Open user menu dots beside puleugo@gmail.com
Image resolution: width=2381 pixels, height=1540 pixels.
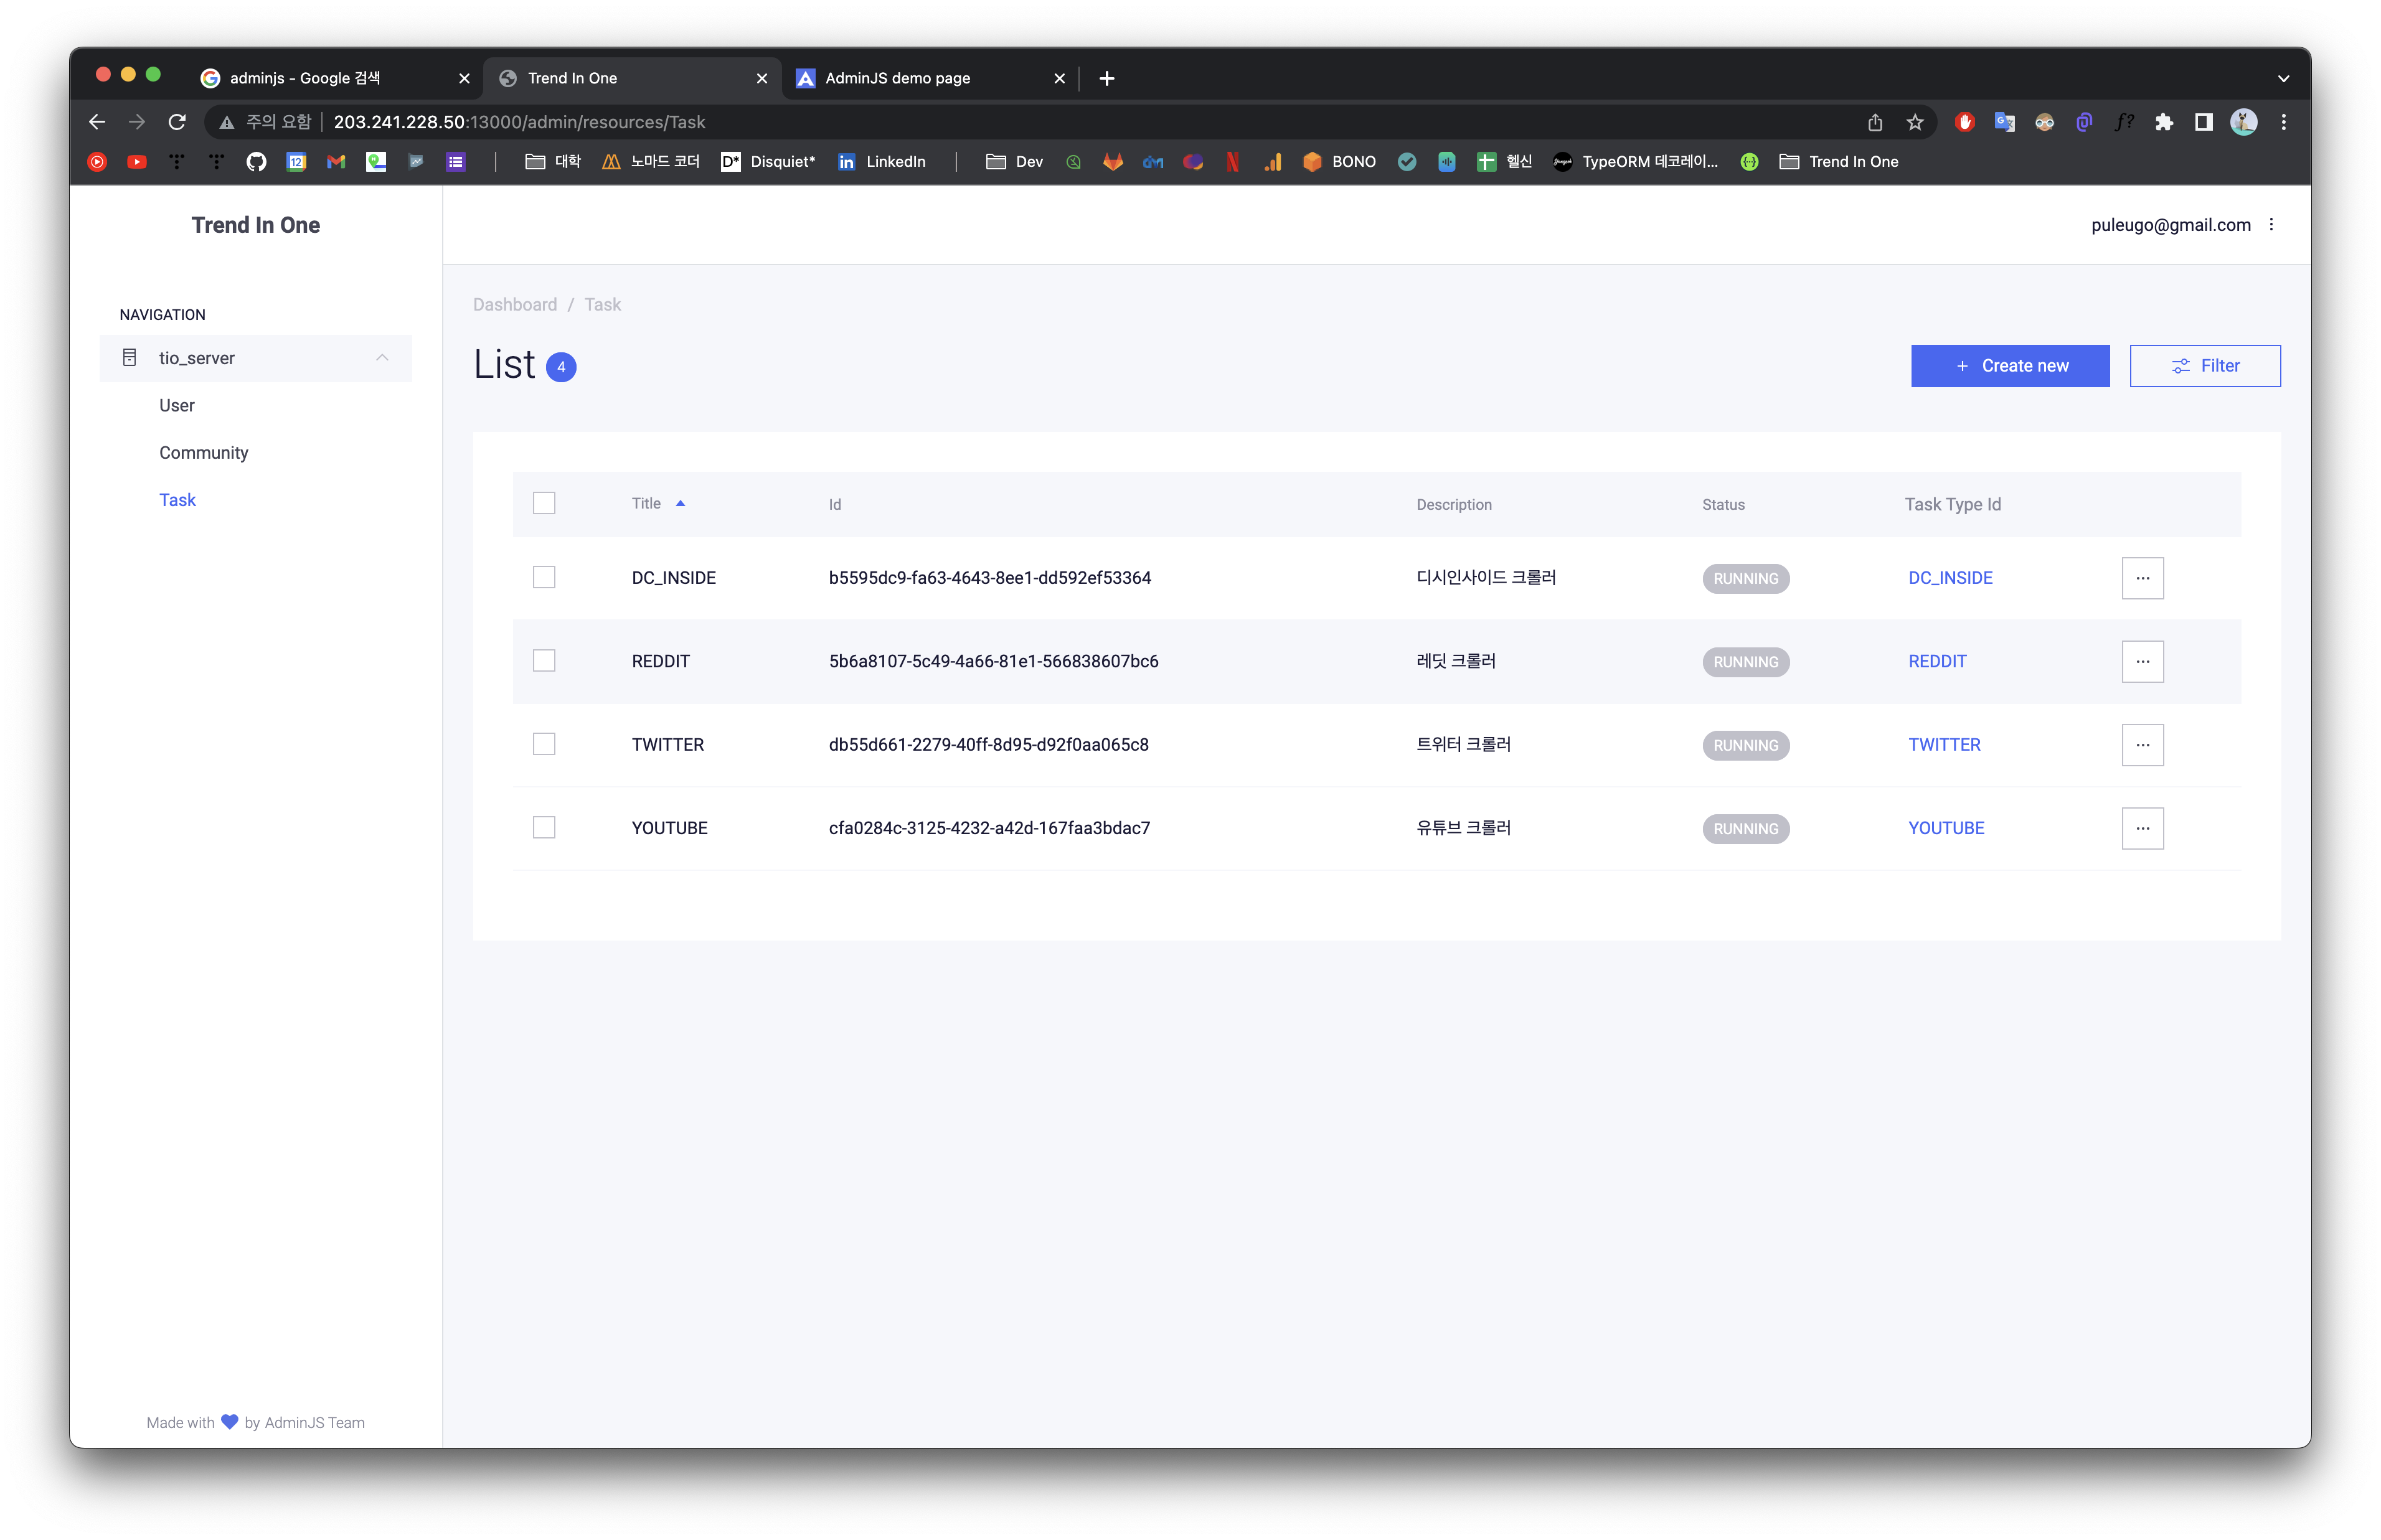tap(2271, 225)
